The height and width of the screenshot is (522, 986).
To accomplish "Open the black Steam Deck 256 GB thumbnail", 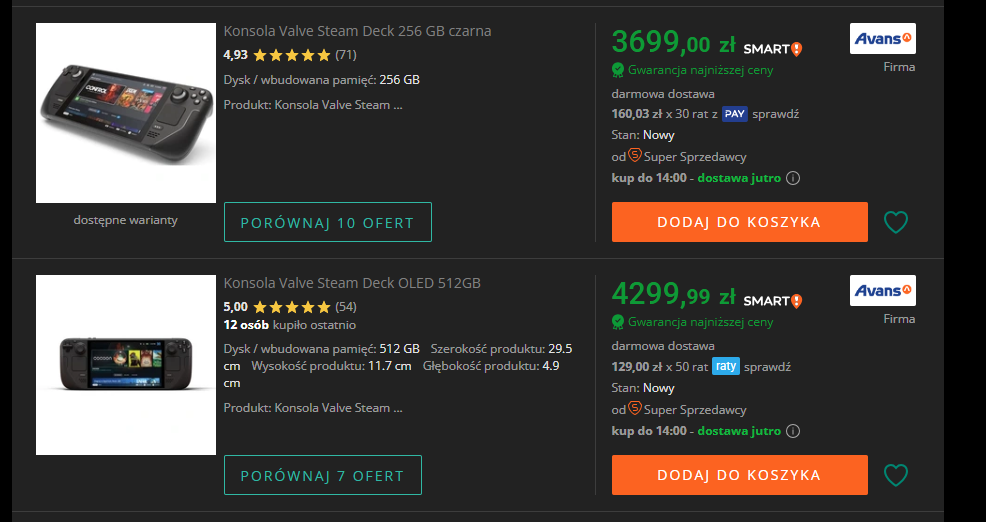I will [126, 113].
